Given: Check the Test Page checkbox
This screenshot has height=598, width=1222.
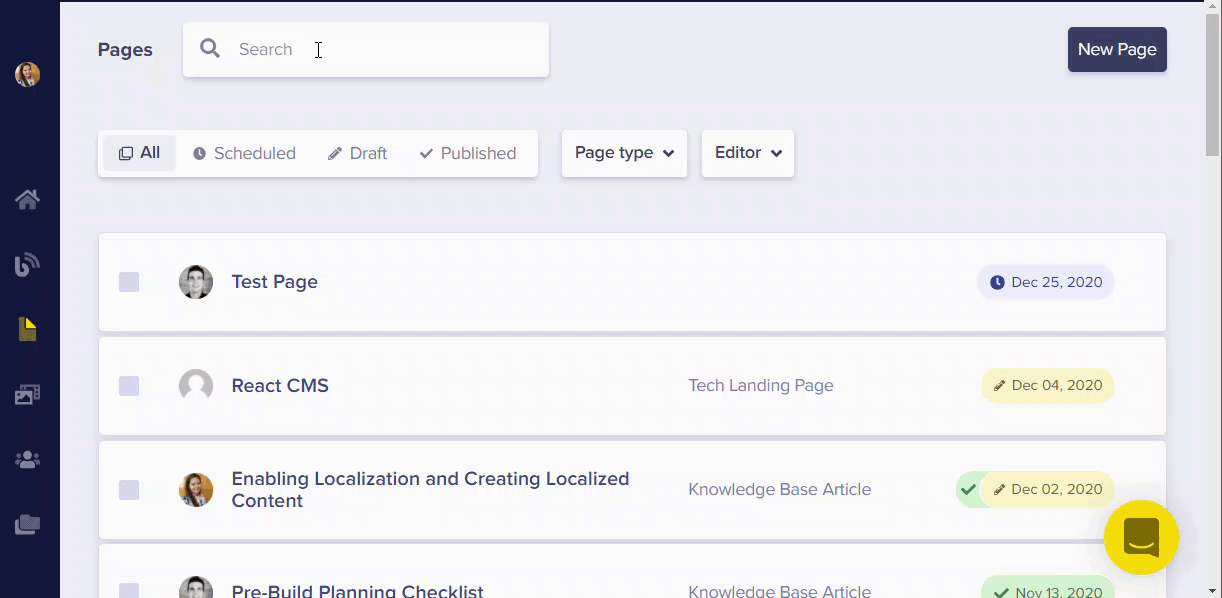Looking at the screenshot, I should 129,282.
